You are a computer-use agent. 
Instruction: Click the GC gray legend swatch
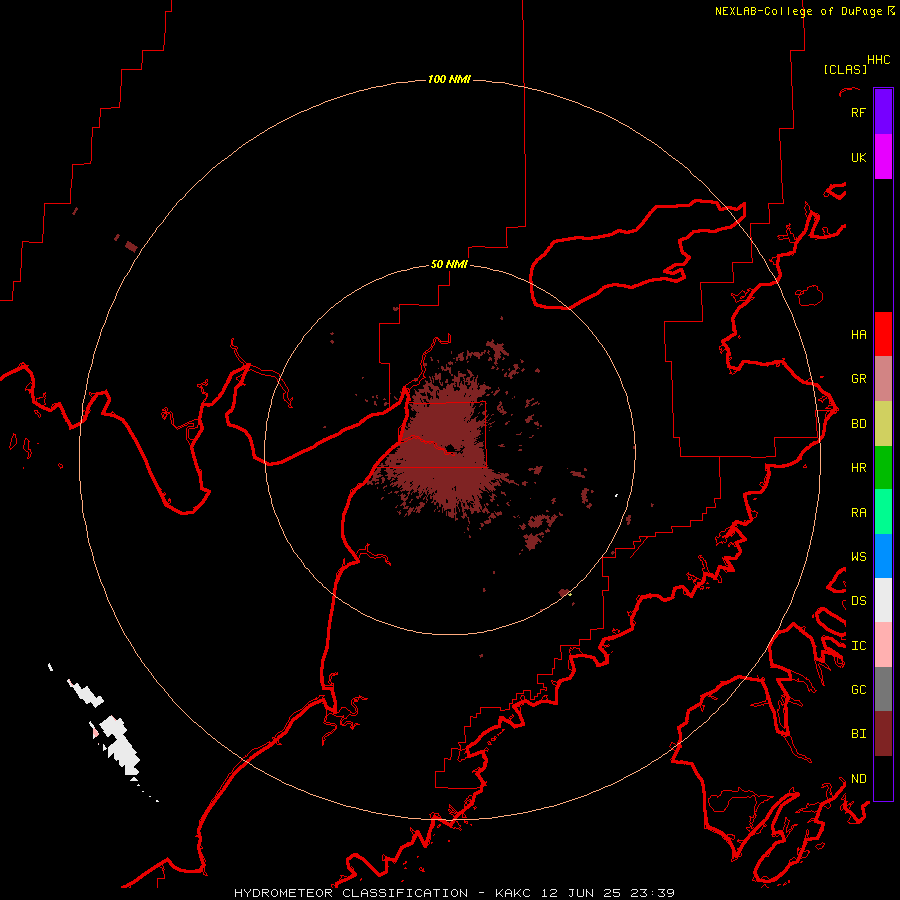(x=883, y=689)
